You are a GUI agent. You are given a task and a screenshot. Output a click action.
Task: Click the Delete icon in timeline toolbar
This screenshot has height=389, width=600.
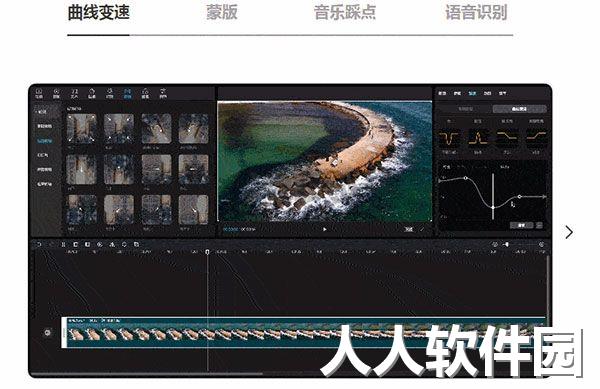coord(75,244)
